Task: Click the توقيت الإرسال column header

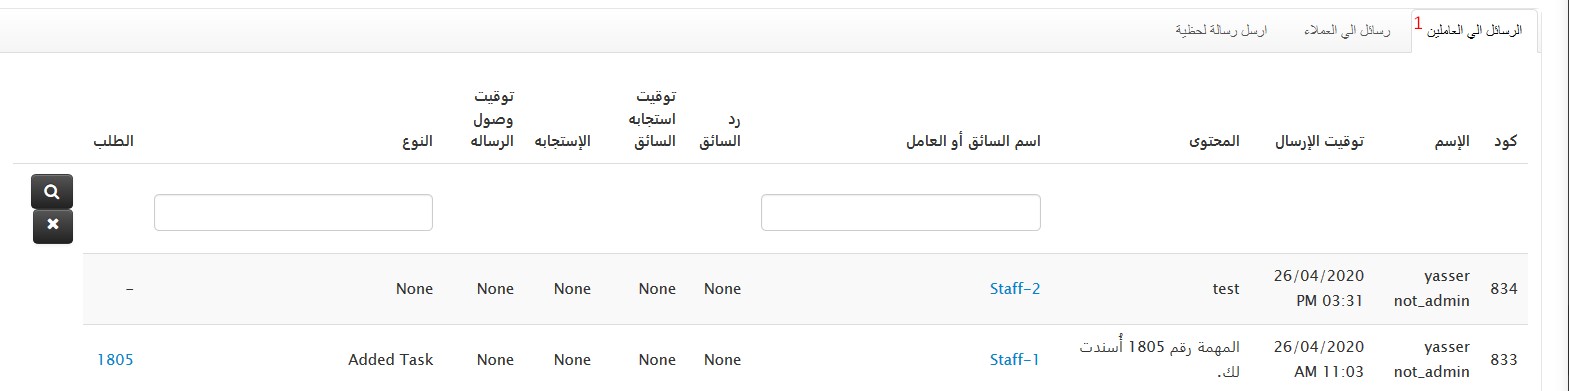Action: tap(1319, 141)
